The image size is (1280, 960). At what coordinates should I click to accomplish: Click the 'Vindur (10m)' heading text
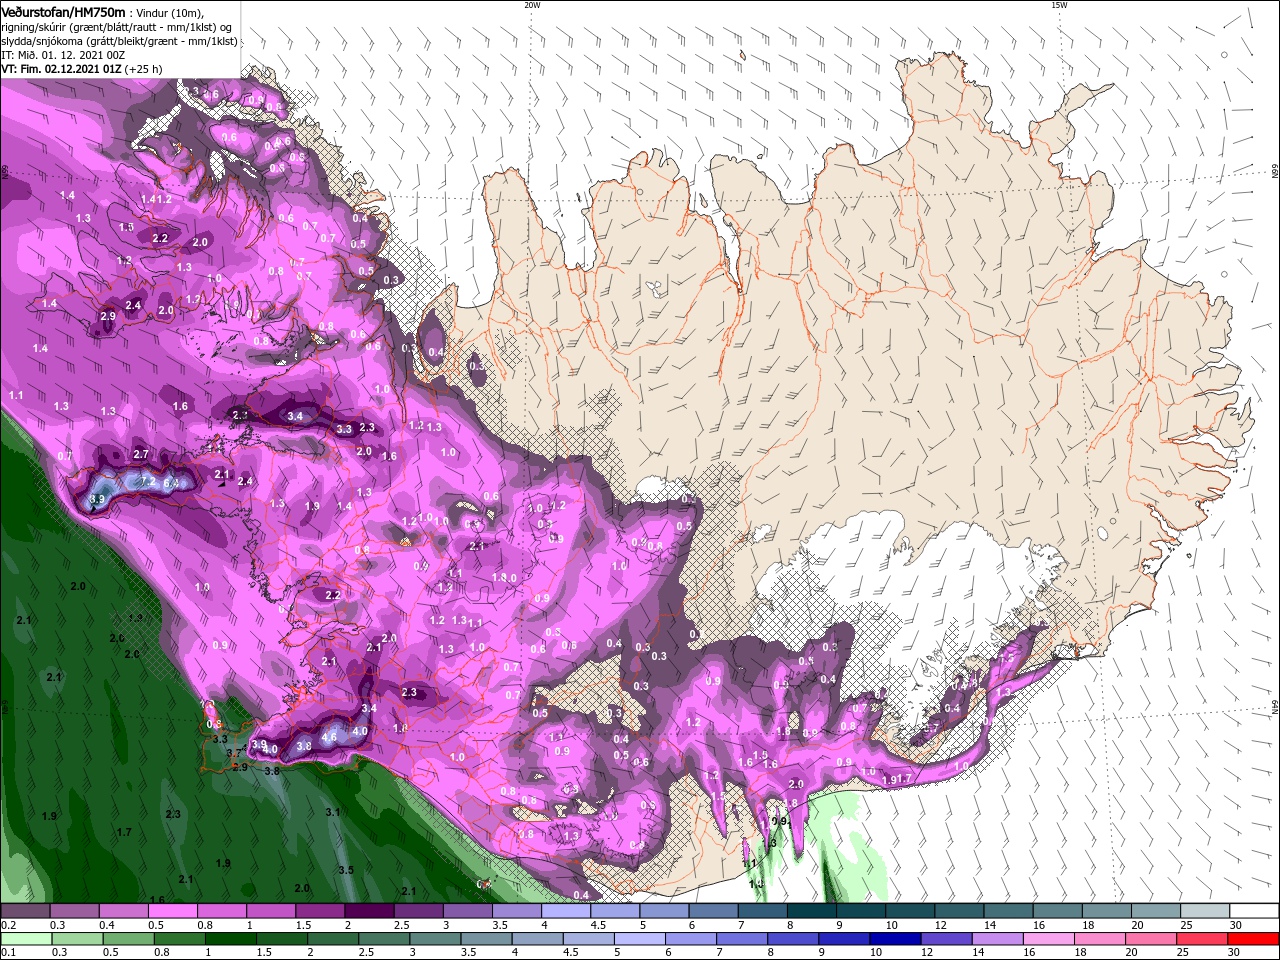click(x=170, y=12)
